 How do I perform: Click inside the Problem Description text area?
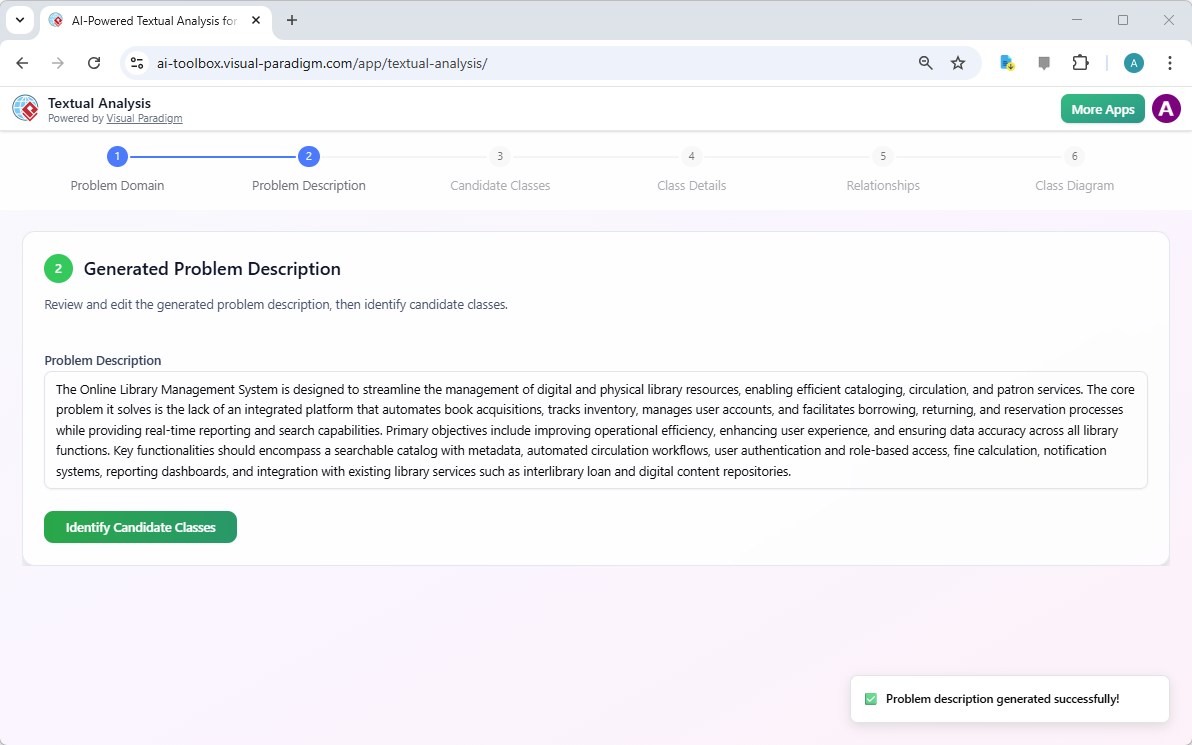[595, 430]
